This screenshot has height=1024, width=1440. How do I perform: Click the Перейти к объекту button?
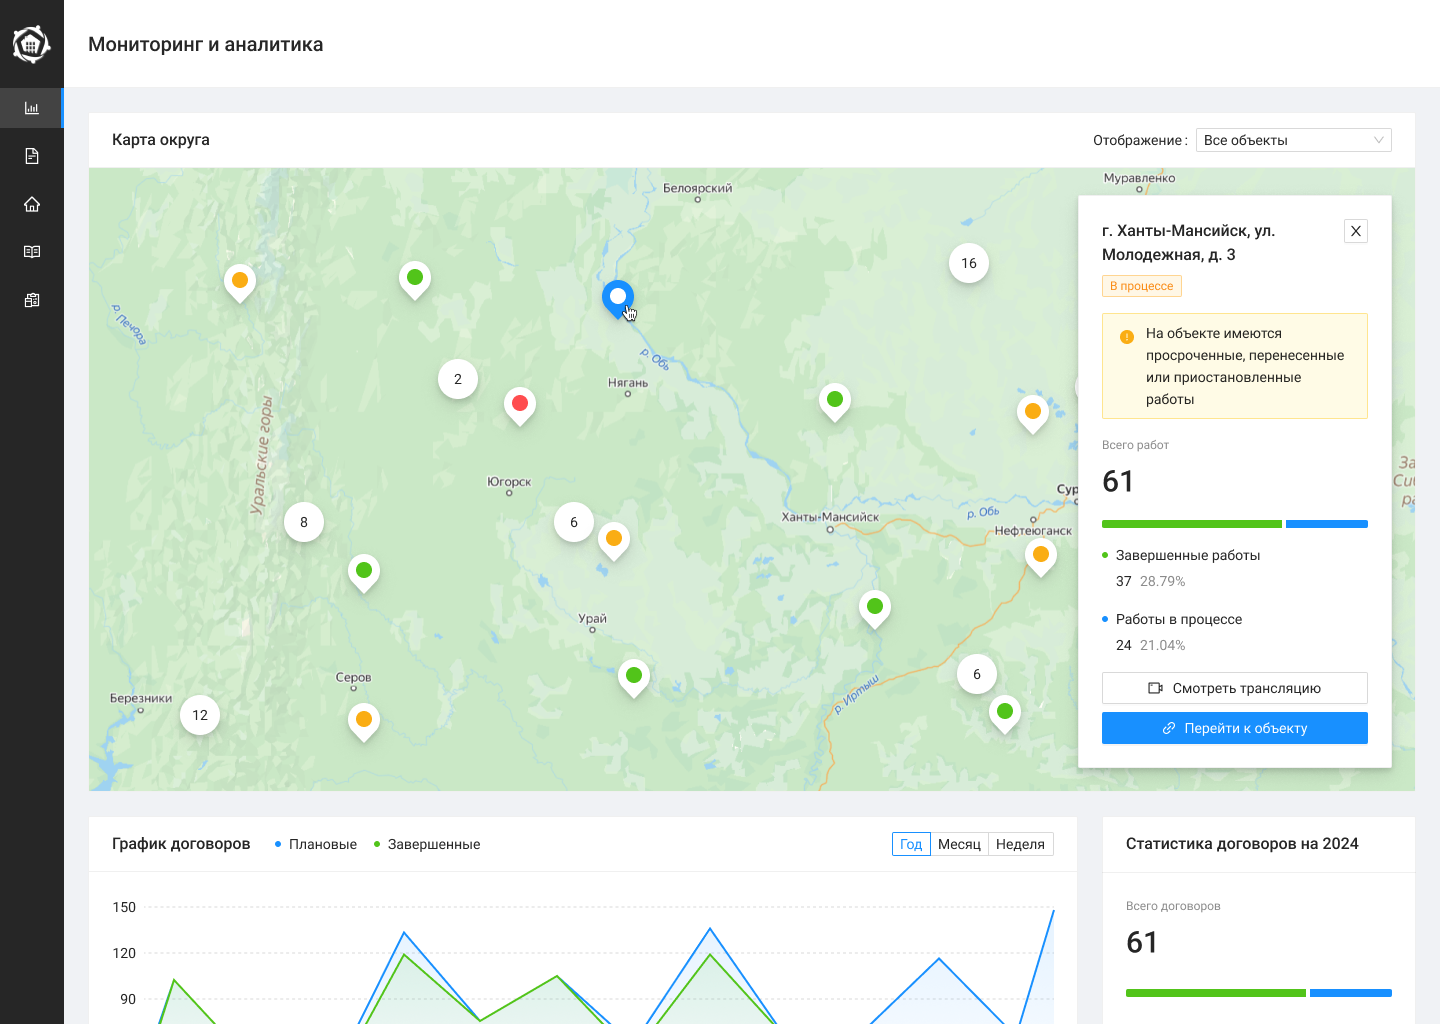click(1235, 728)
